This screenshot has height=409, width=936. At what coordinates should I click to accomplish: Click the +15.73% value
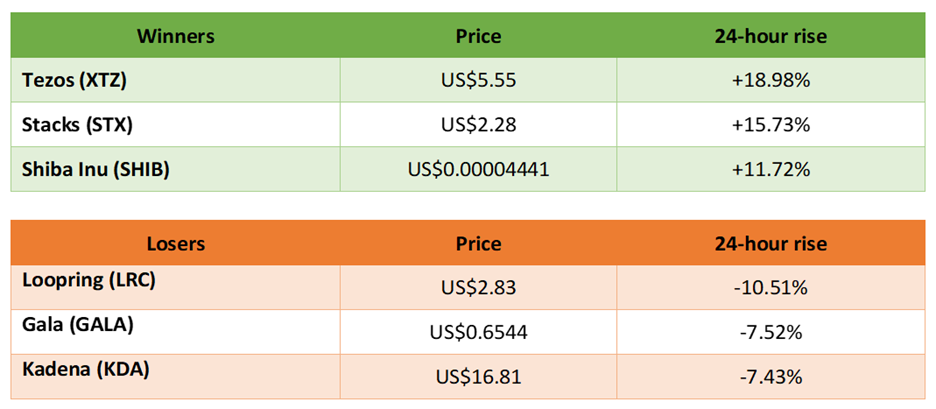click(771, 125)
